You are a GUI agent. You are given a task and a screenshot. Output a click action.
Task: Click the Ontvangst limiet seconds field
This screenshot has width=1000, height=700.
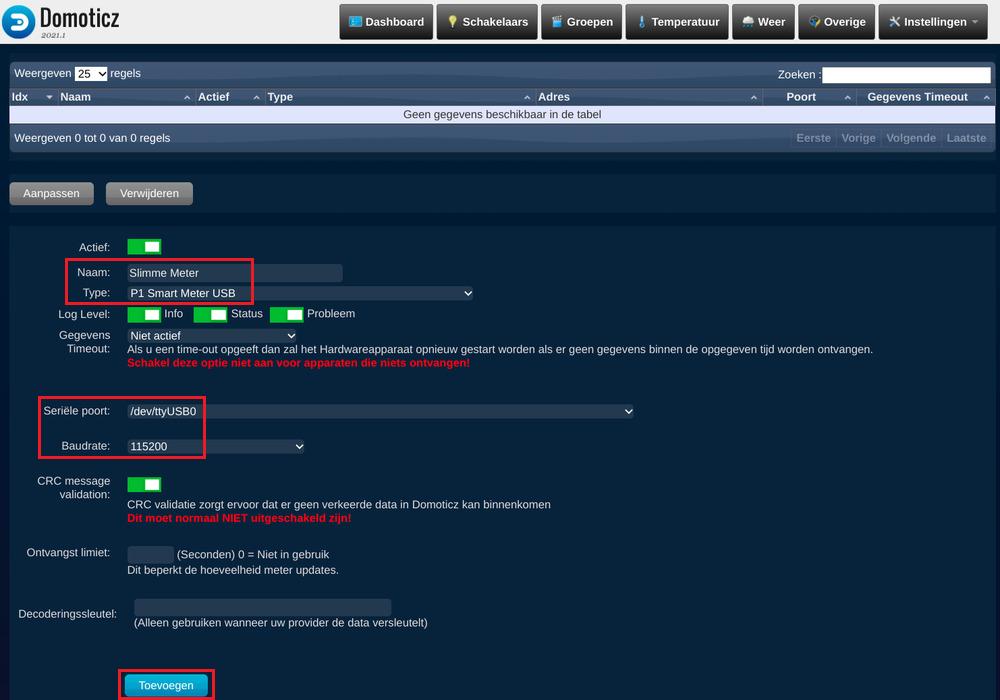[x=151, y=554]
